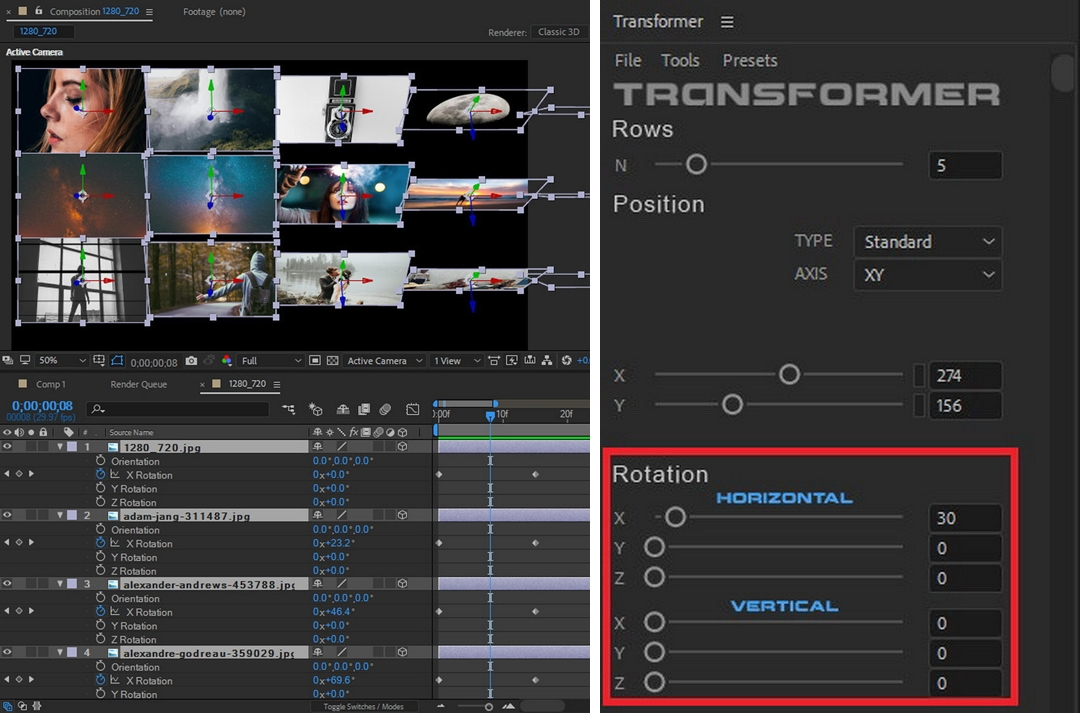
Task: Toggle shy switch for alexander-andrews-453788 layer
Action: (318, 583)
